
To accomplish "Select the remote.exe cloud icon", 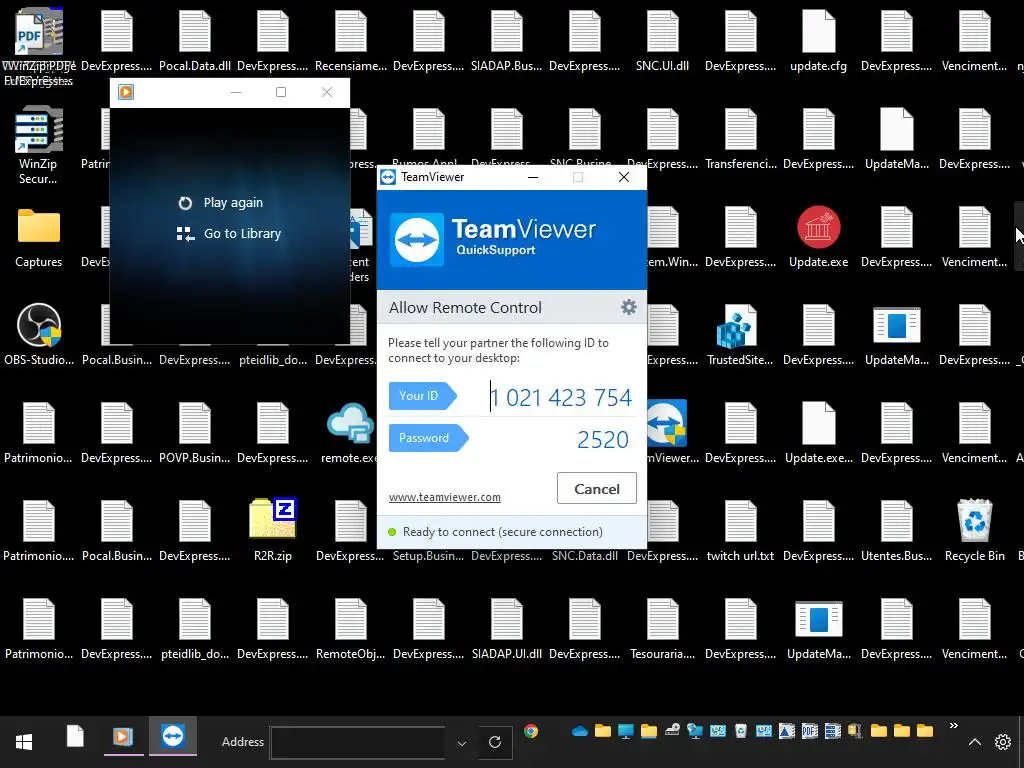I will [x=351, y=433].
